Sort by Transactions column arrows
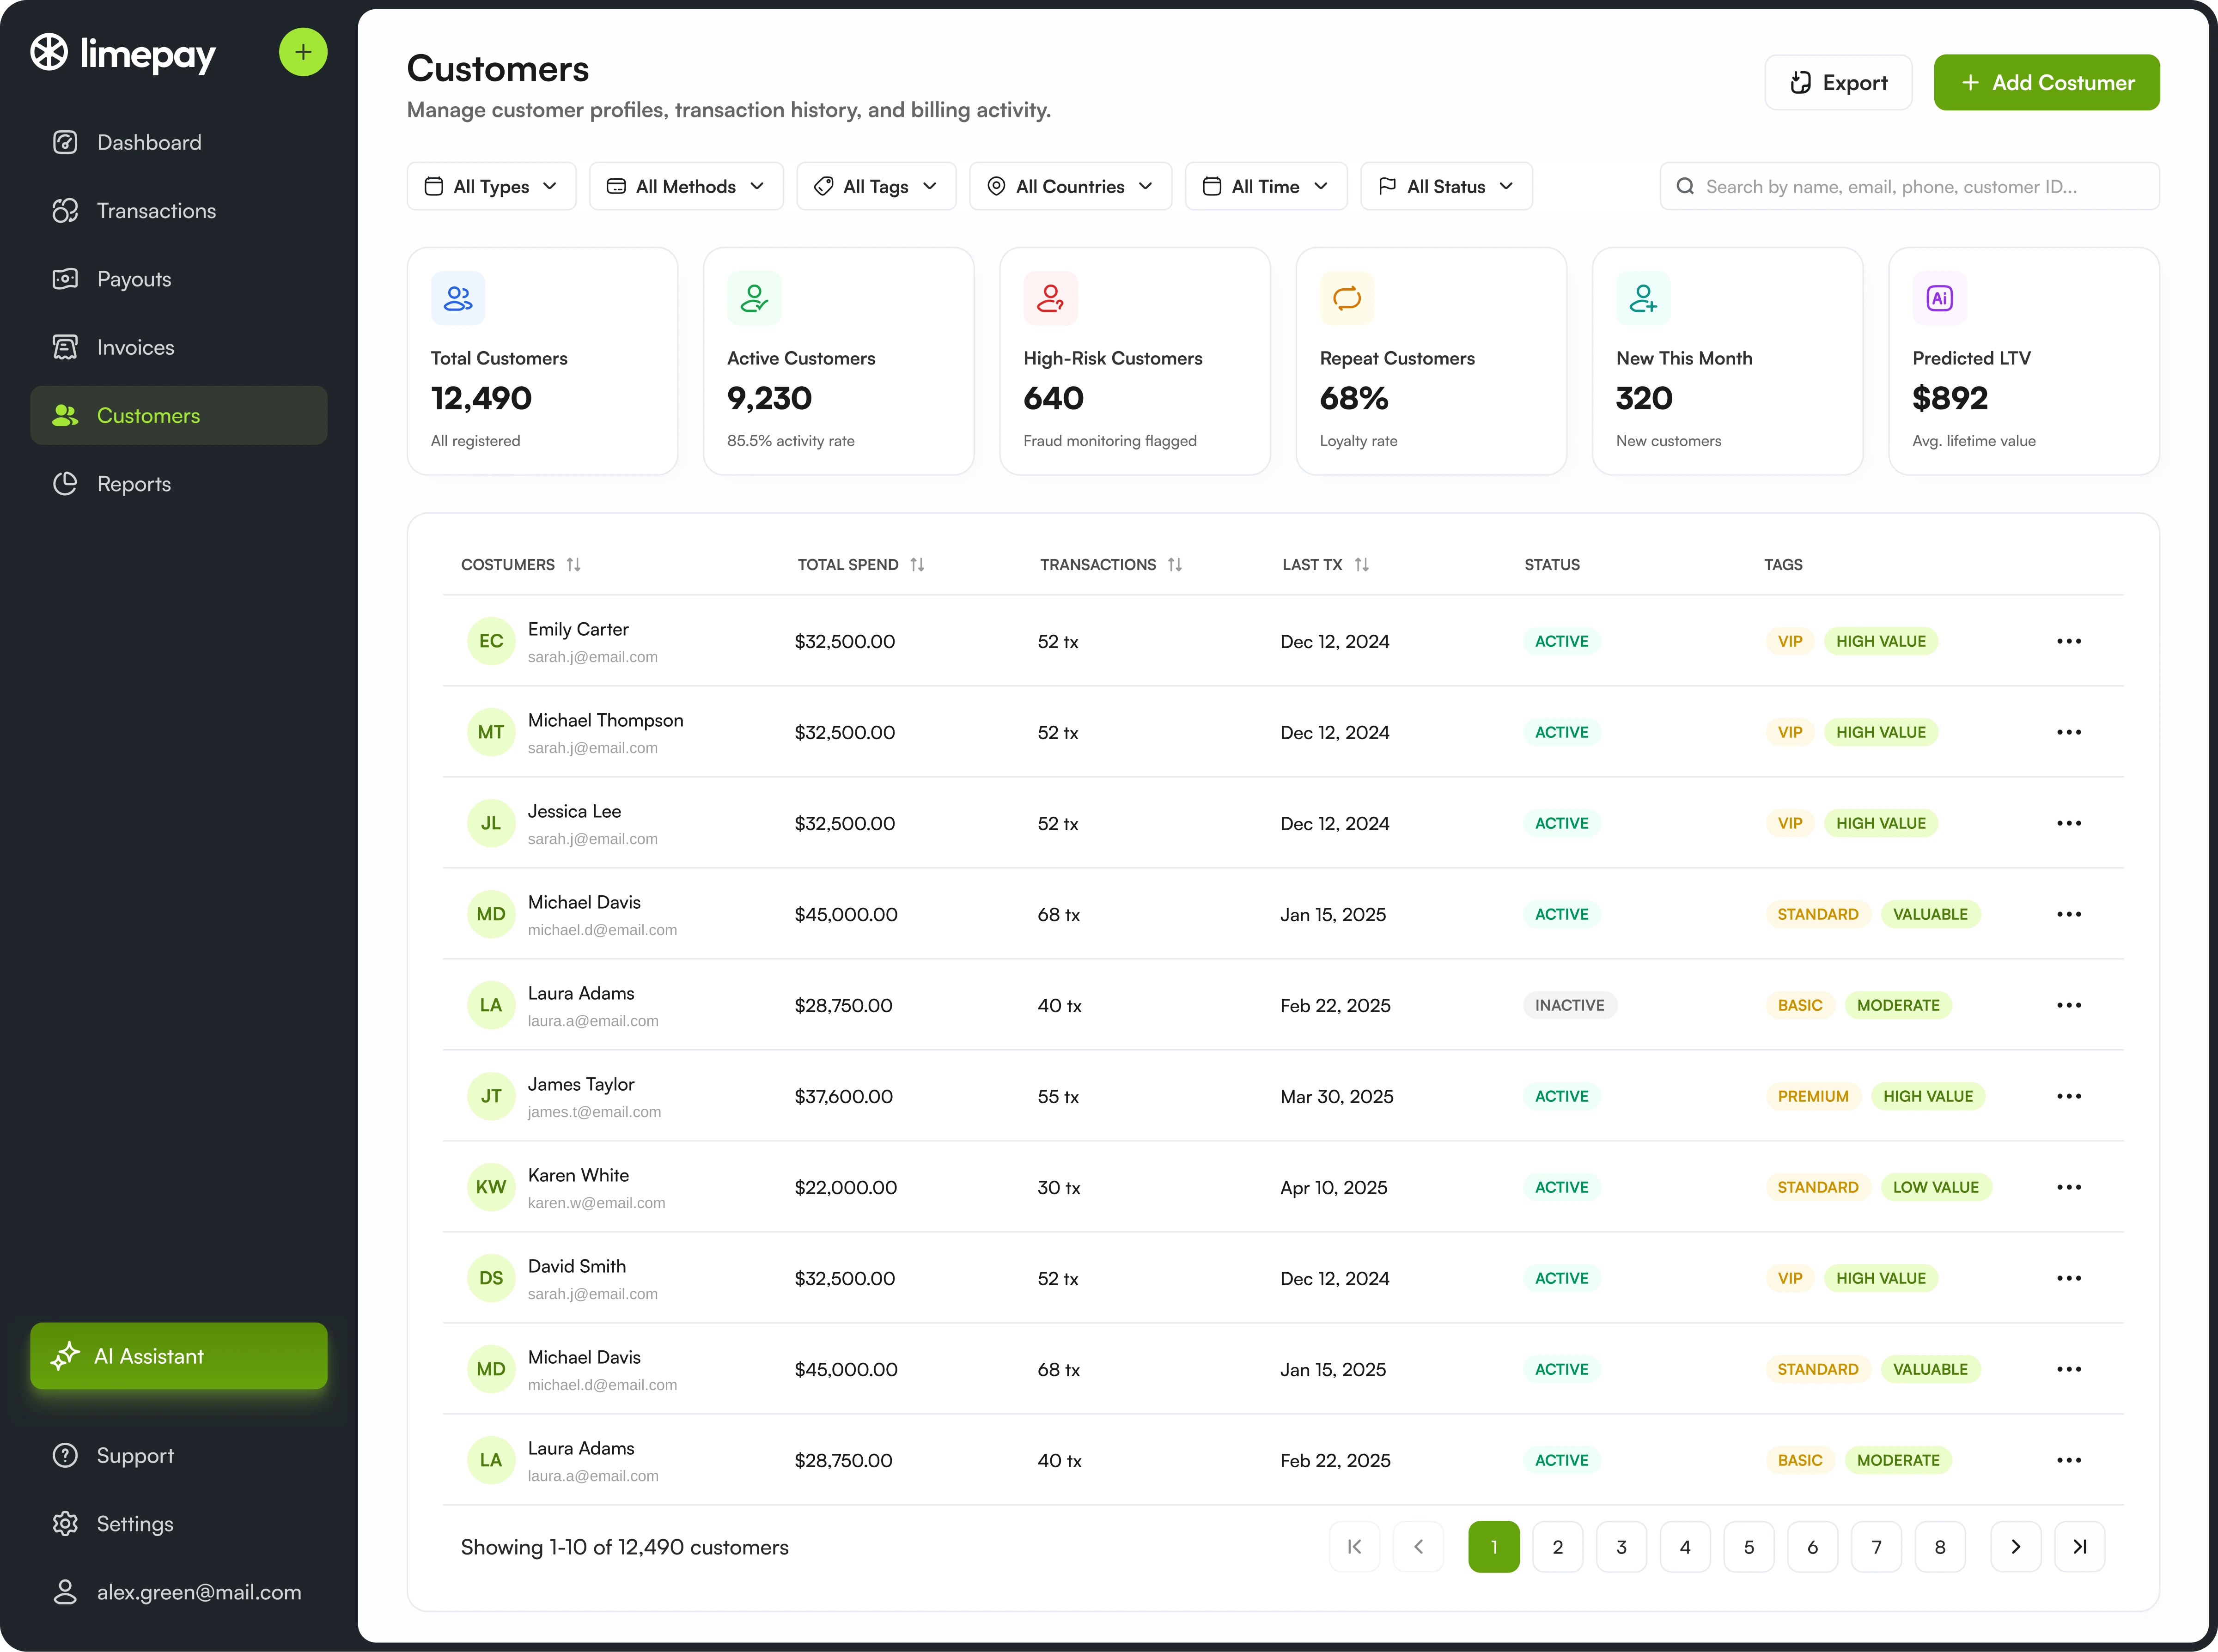Image resolution: width=2218 pixels, height=1652 pixels. click(1175, 565)
